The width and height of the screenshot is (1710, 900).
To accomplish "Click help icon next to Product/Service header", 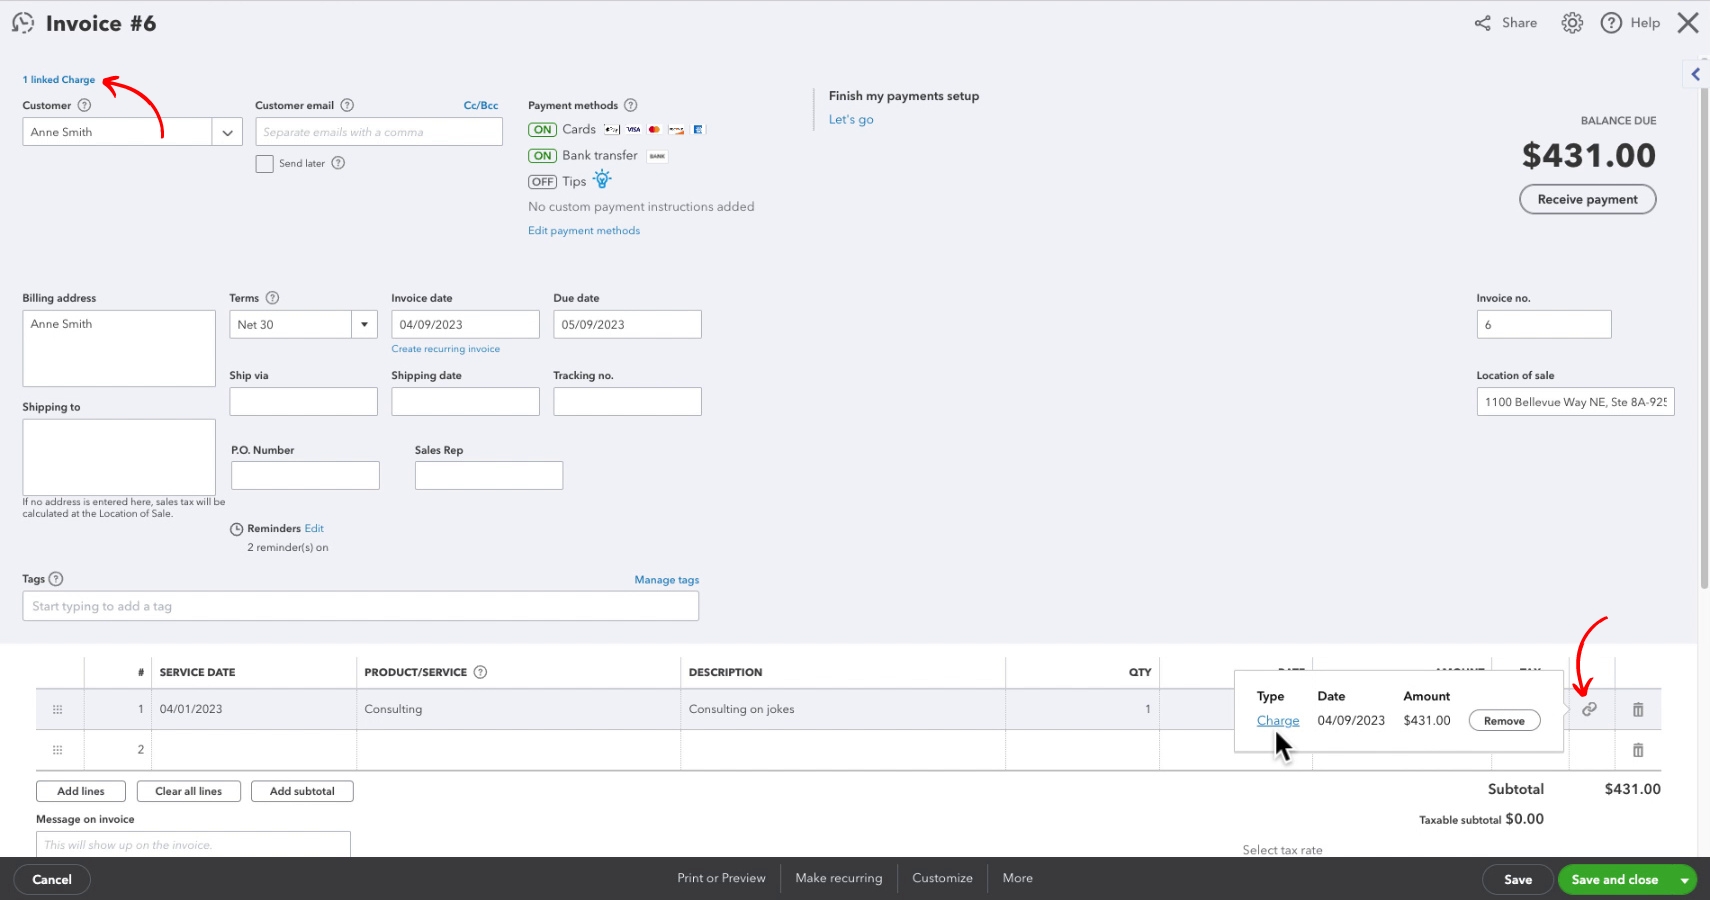I will tap(480, 672).
